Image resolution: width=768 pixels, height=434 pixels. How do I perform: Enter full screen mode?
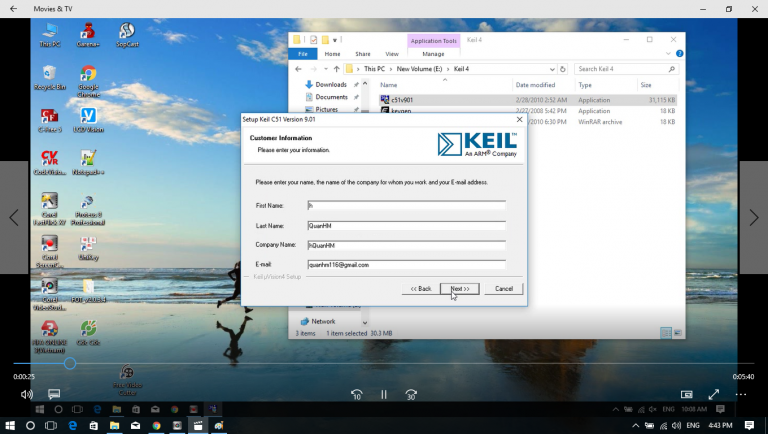pyautogui.click(x=714, y=395)
